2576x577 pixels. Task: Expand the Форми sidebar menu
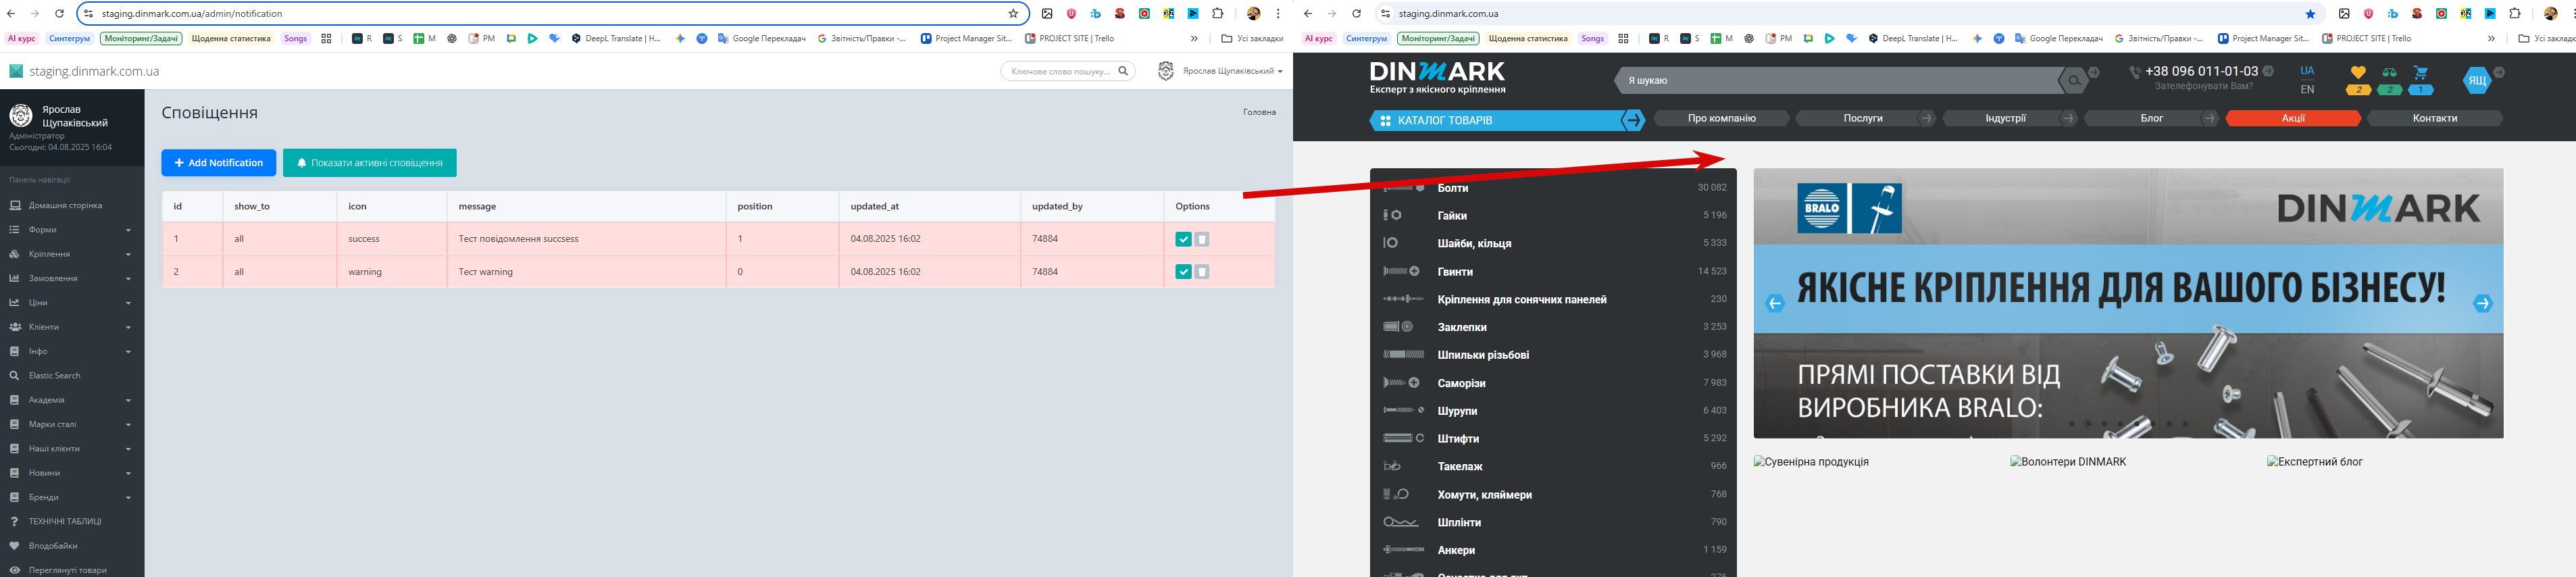[72, 230]
